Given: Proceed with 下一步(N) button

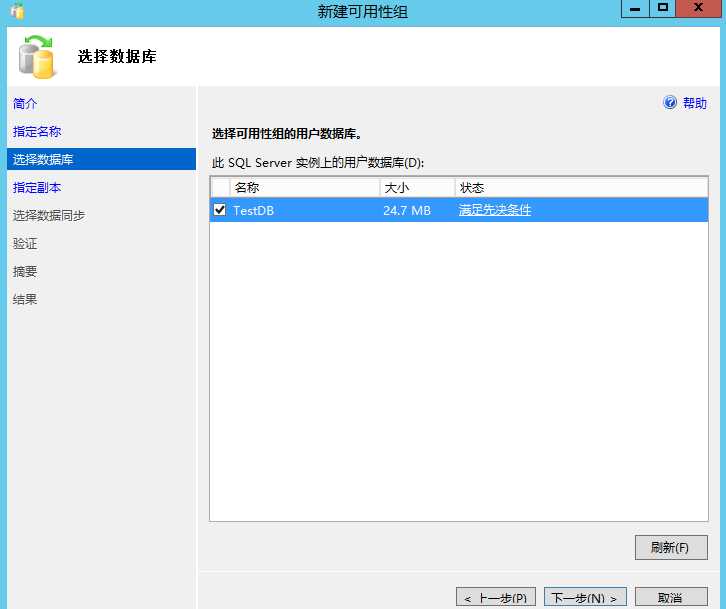Looking at the screenshot, I should pyautogui.click(x=585, y=598).
